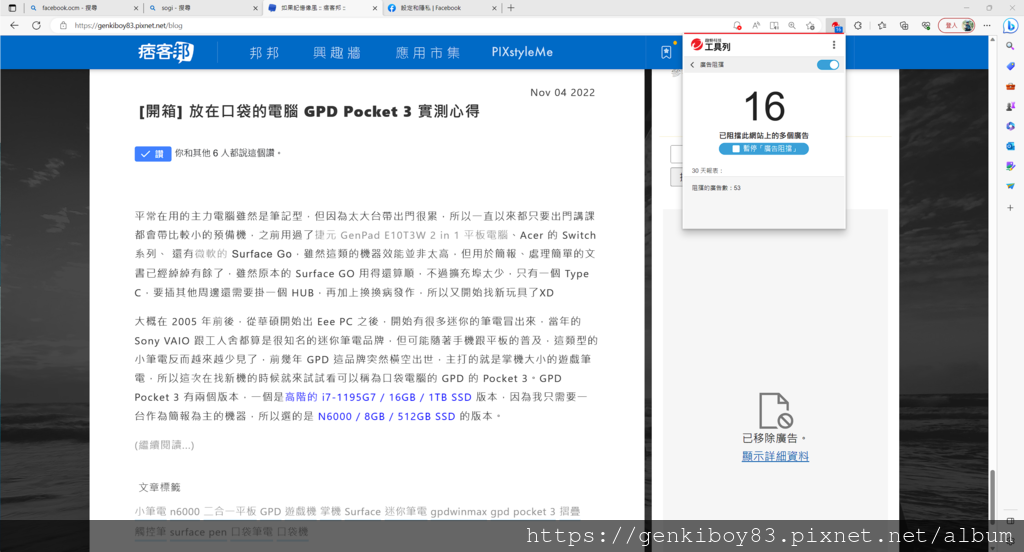Click the profile sign-in button
The height and width of the screenshot is (552, 1024).
click(x=957, y=25)
